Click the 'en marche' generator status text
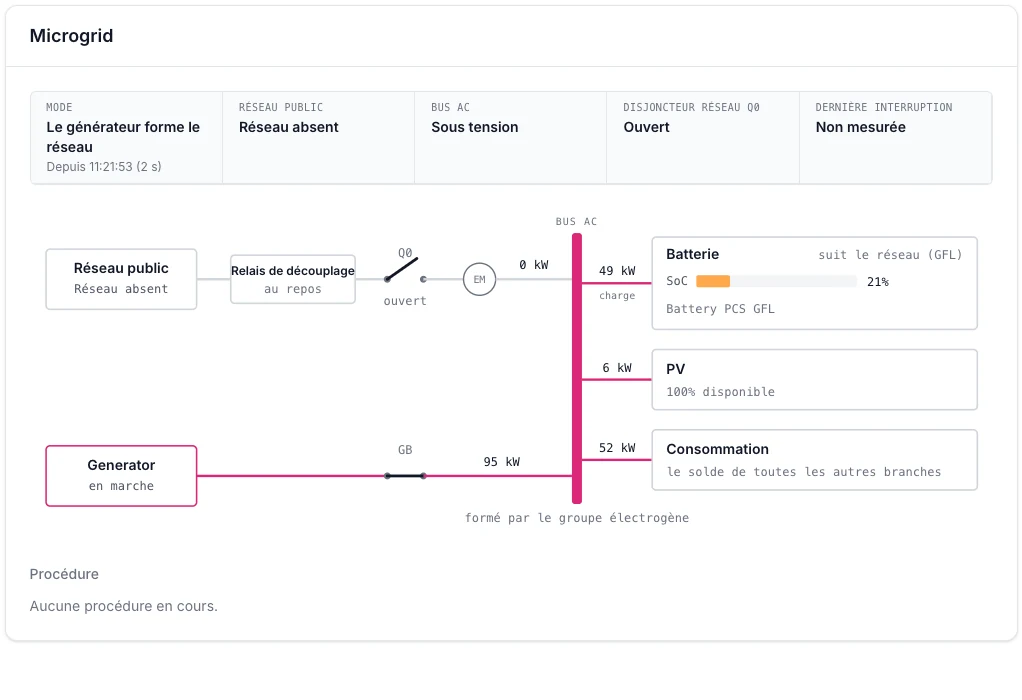 click(121, 486)
